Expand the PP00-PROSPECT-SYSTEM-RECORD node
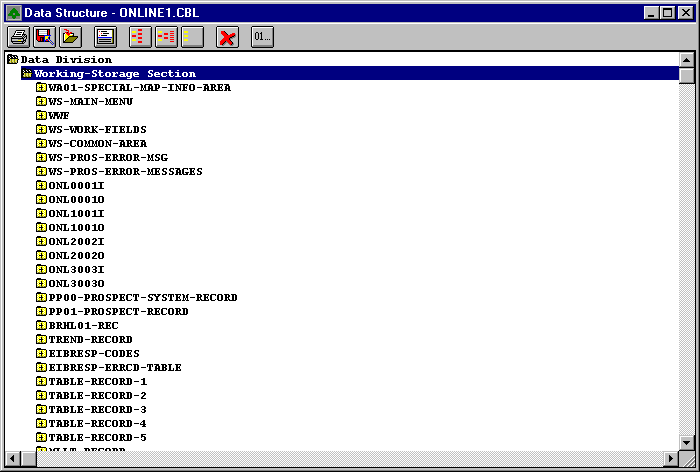 [41, 298]
